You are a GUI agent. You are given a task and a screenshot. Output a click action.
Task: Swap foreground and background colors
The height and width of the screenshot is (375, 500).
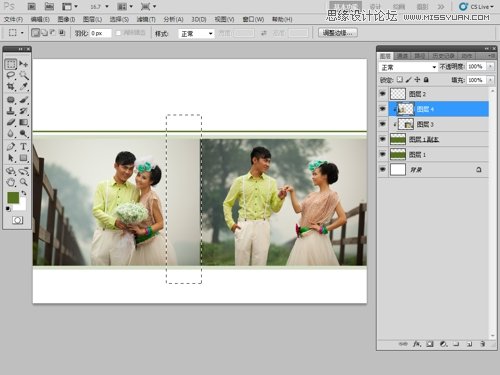[x=24, y=193]
